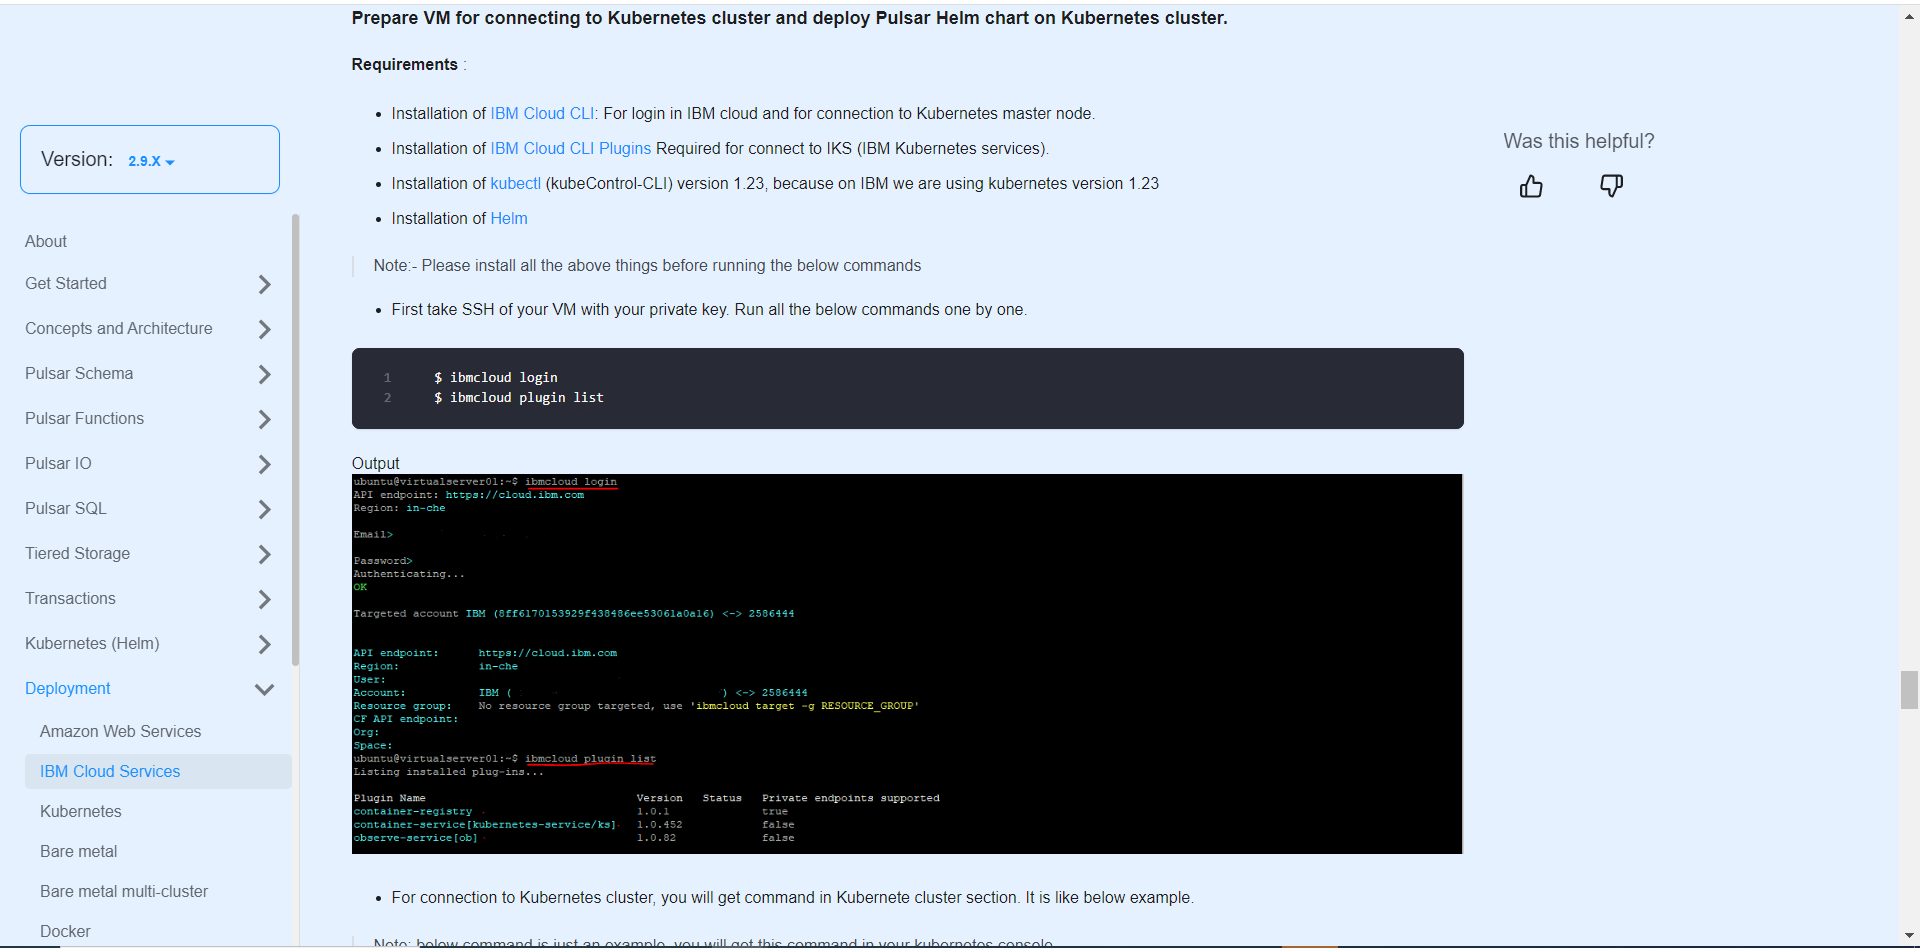Click the page scrollbar up arrow

click(1909, 17)
